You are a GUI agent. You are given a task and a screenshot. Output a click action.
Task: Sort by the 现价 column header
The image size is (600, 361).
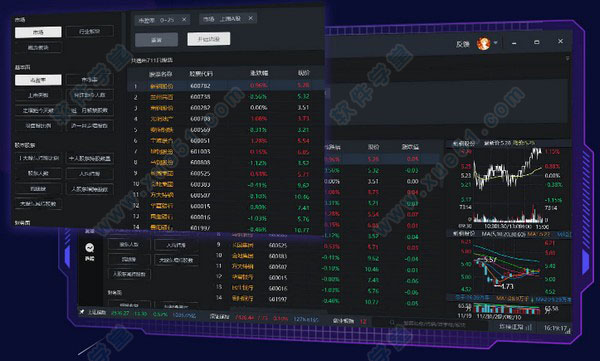click(304, 73)
